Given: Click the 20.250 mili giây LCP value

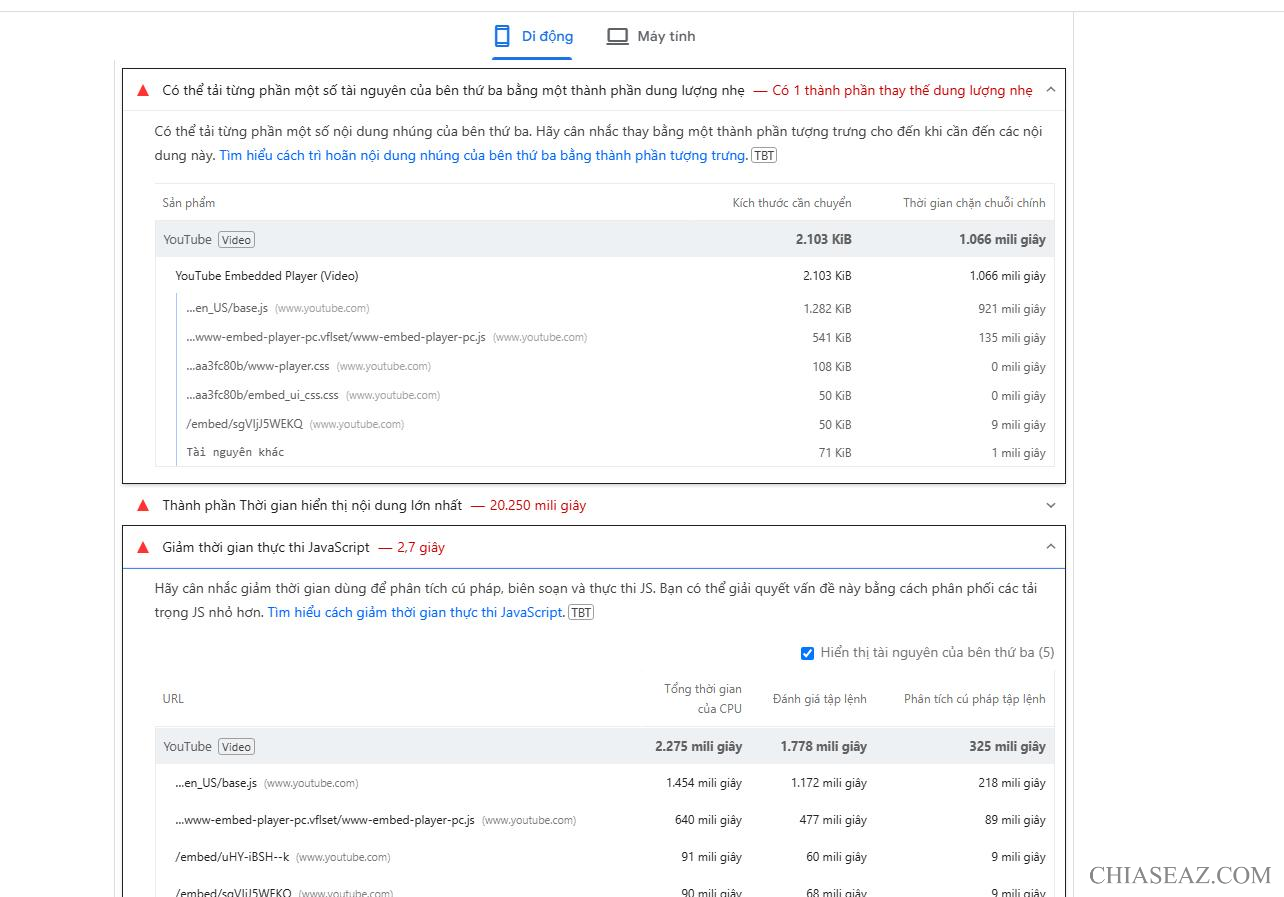Looking at the screenshot, I should click(x=538, y=506).
